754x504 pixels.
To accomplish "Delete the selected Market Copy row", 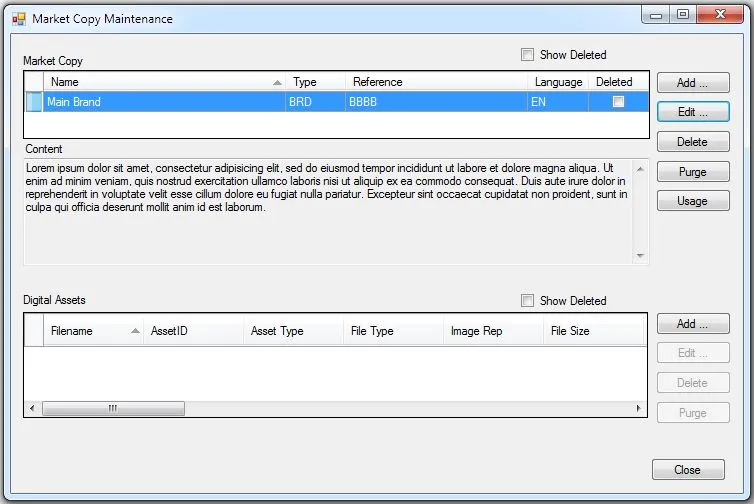I will [692, 142].
